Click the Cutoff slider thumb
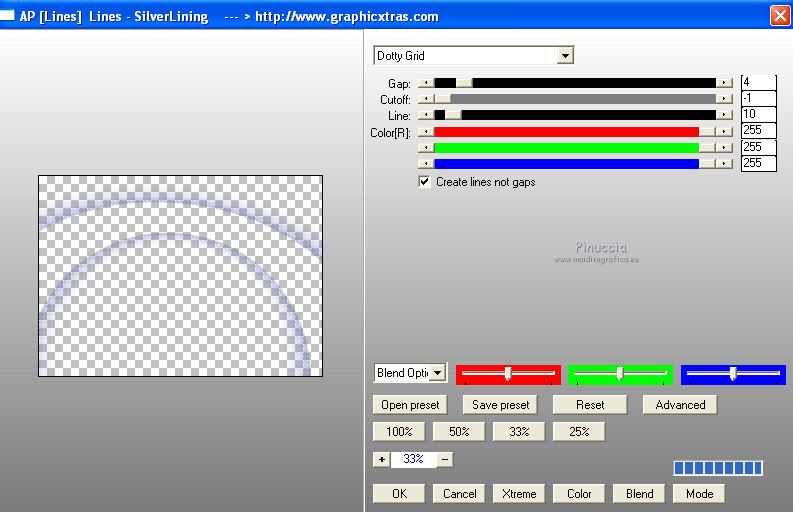793x512 pixels. pyautogui.click(x=443, y=99)
